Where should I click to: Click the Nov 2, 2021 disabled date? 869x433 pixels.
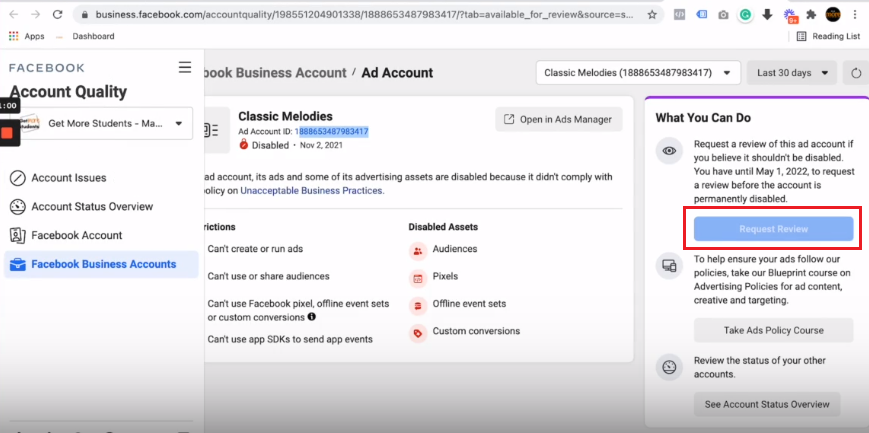321,145
